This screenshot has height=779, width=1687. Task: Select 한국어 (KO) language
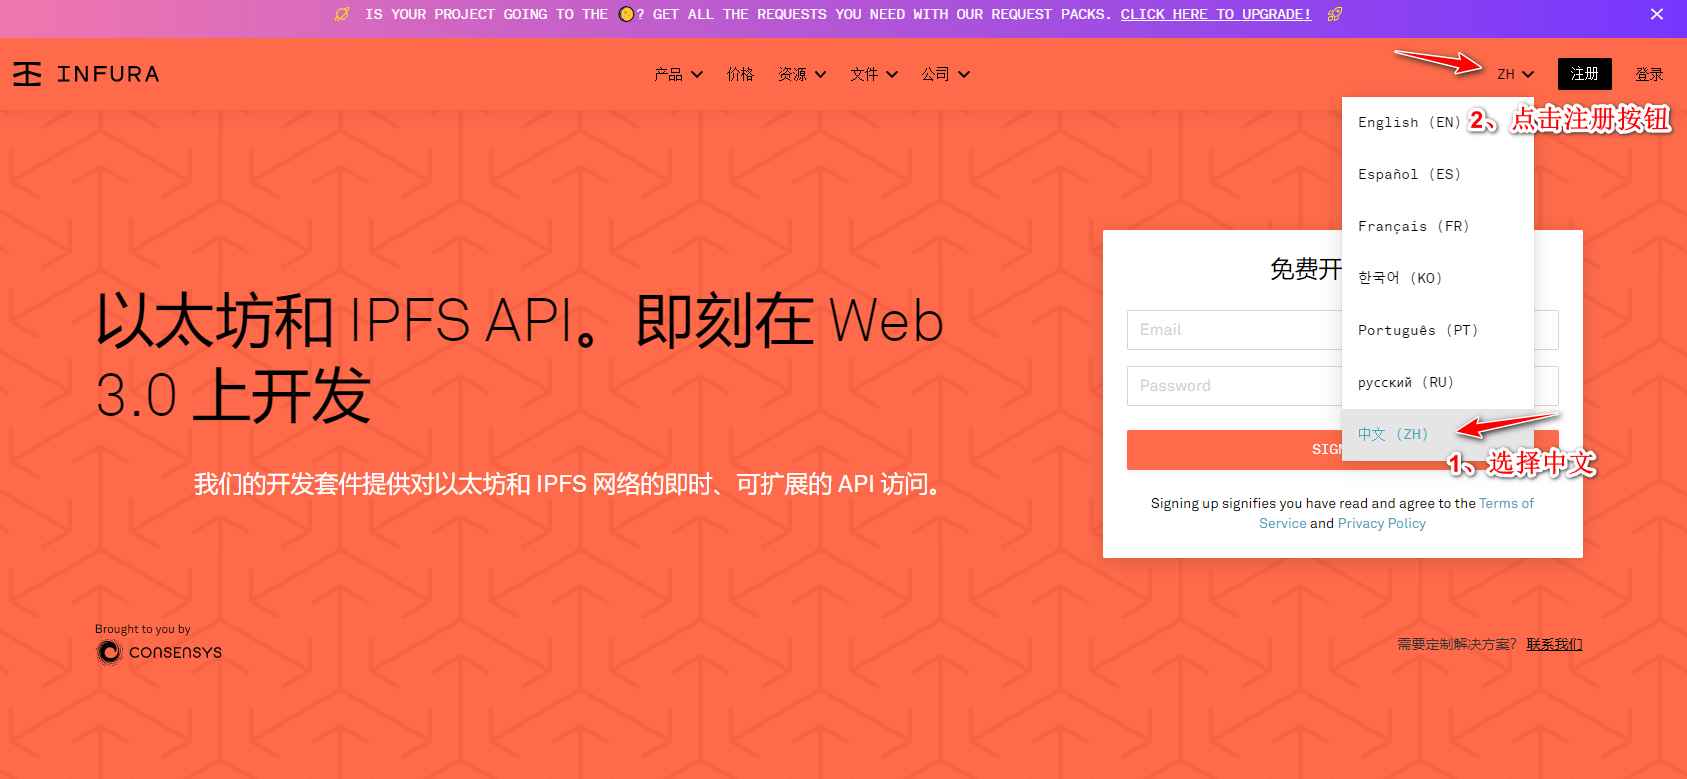1438,278
